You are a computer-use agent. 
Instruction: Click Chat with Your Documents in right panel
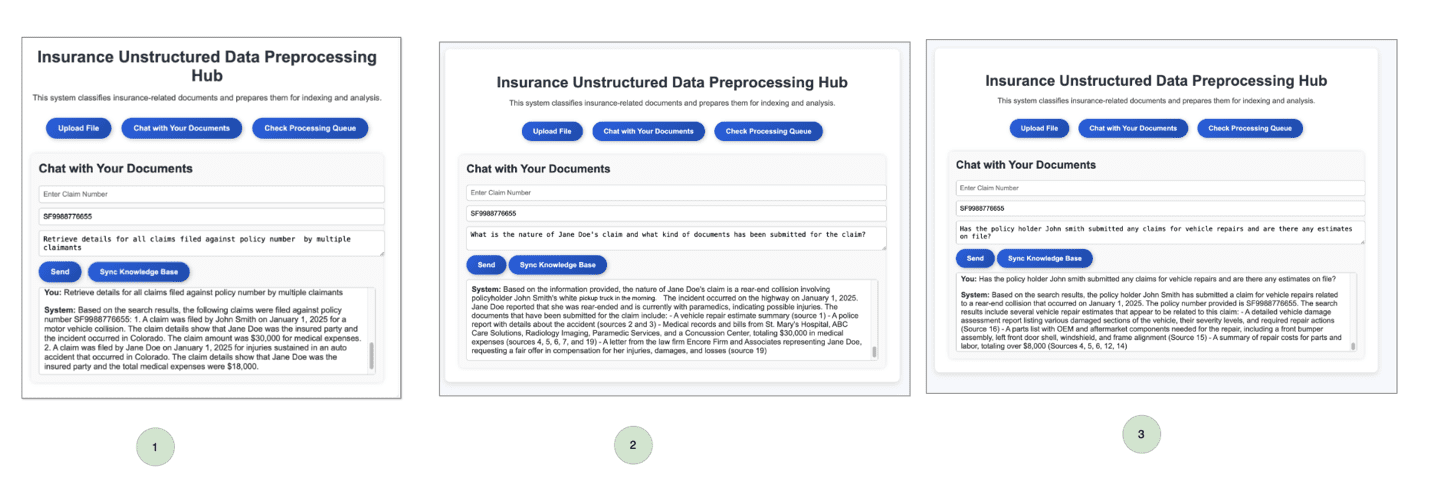tap(1133, 128)
